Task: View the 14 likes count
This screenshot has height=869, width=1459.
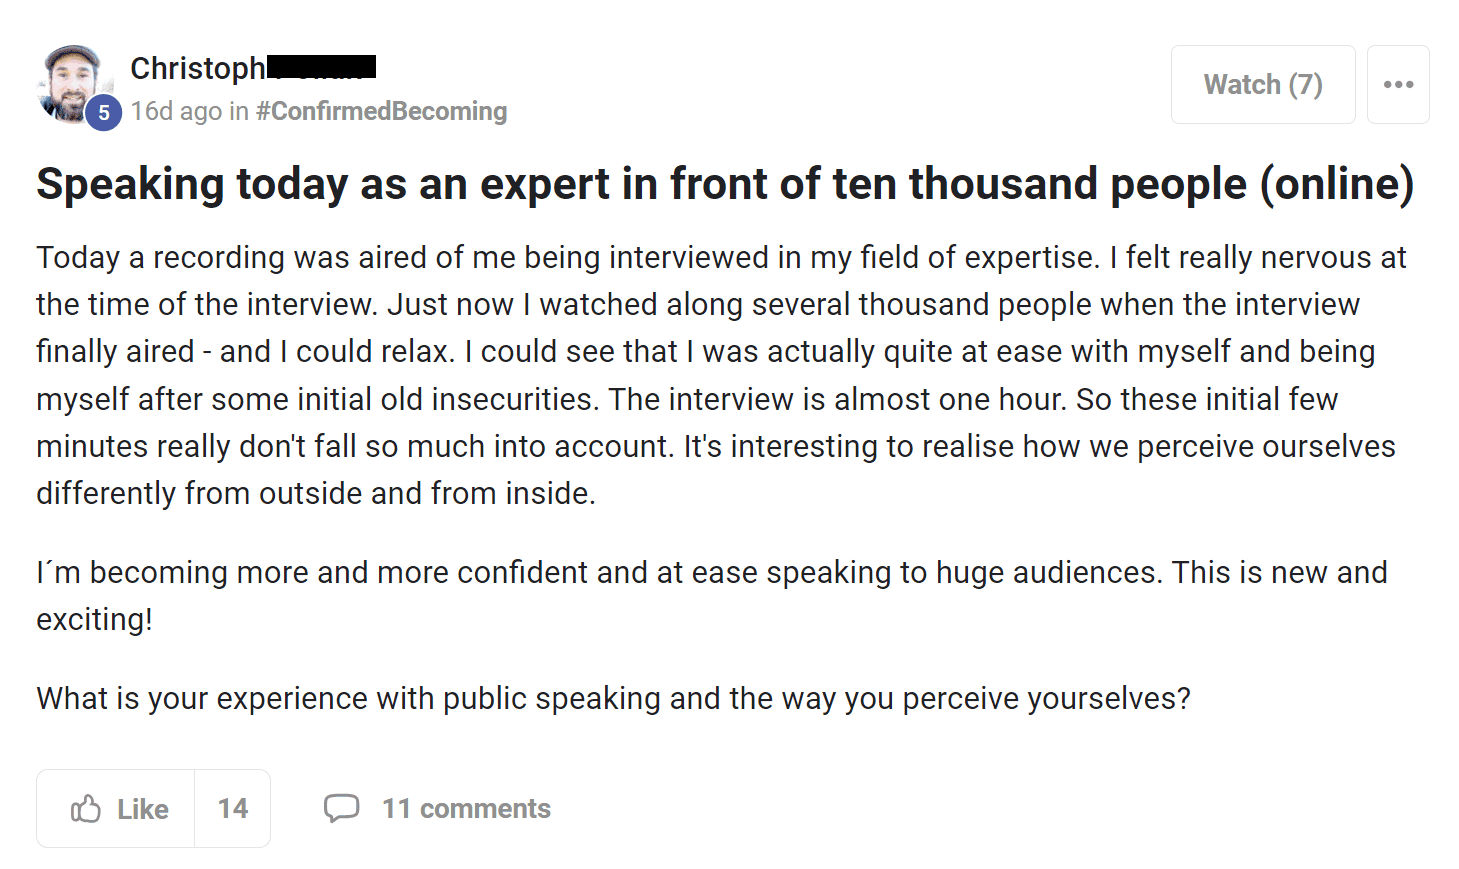Action: pos(233,808)
